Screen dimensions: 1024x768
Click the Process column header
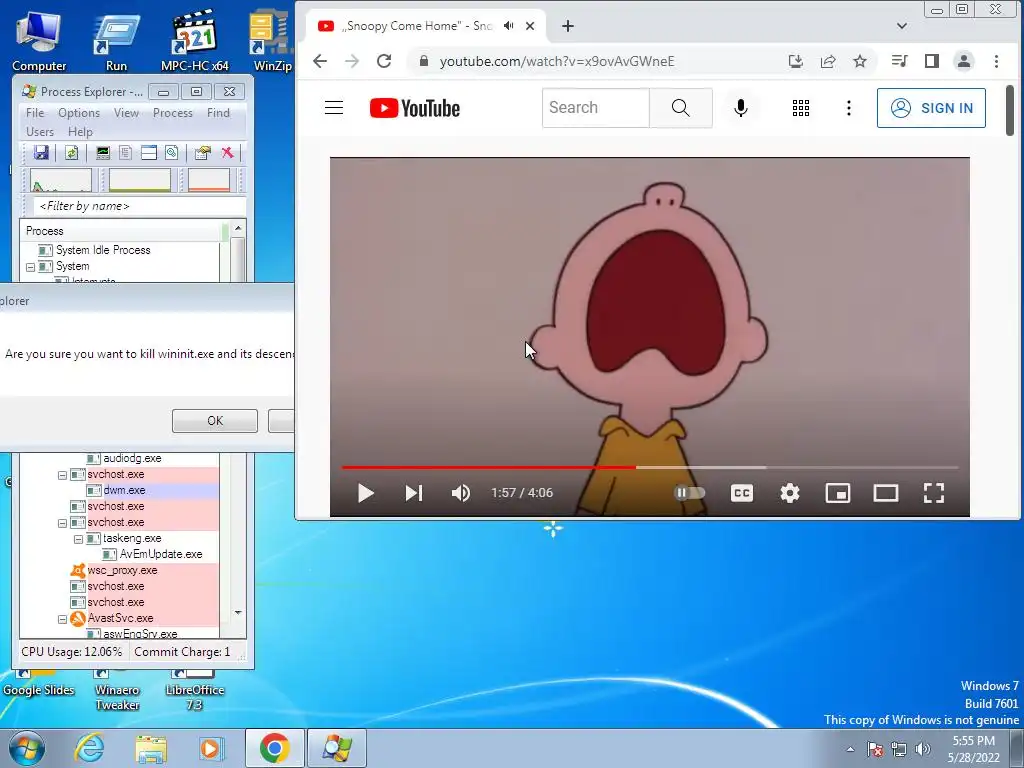(123, 231)
